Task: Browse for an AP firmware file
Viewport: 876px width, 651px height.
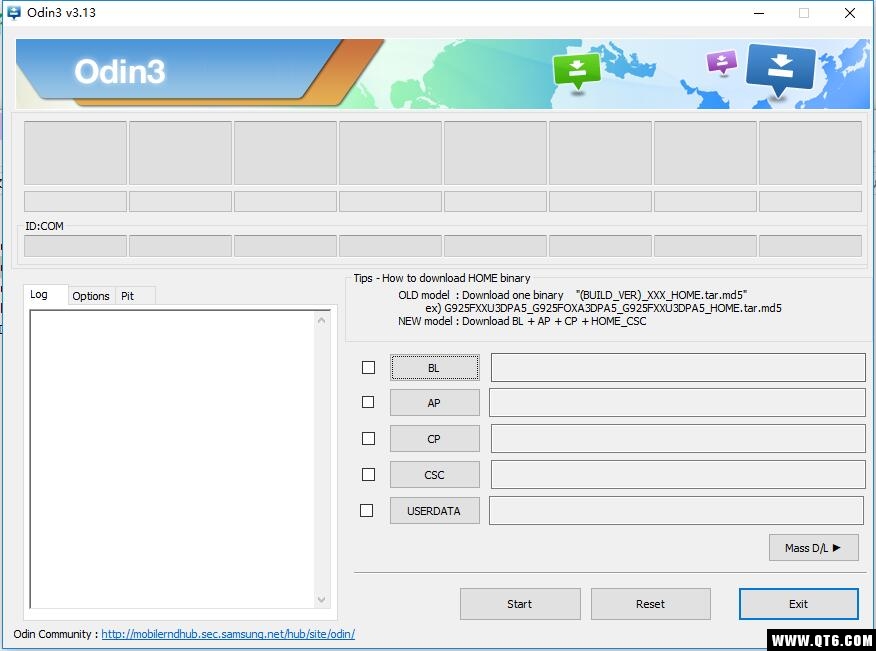Action: click(434, 402)
